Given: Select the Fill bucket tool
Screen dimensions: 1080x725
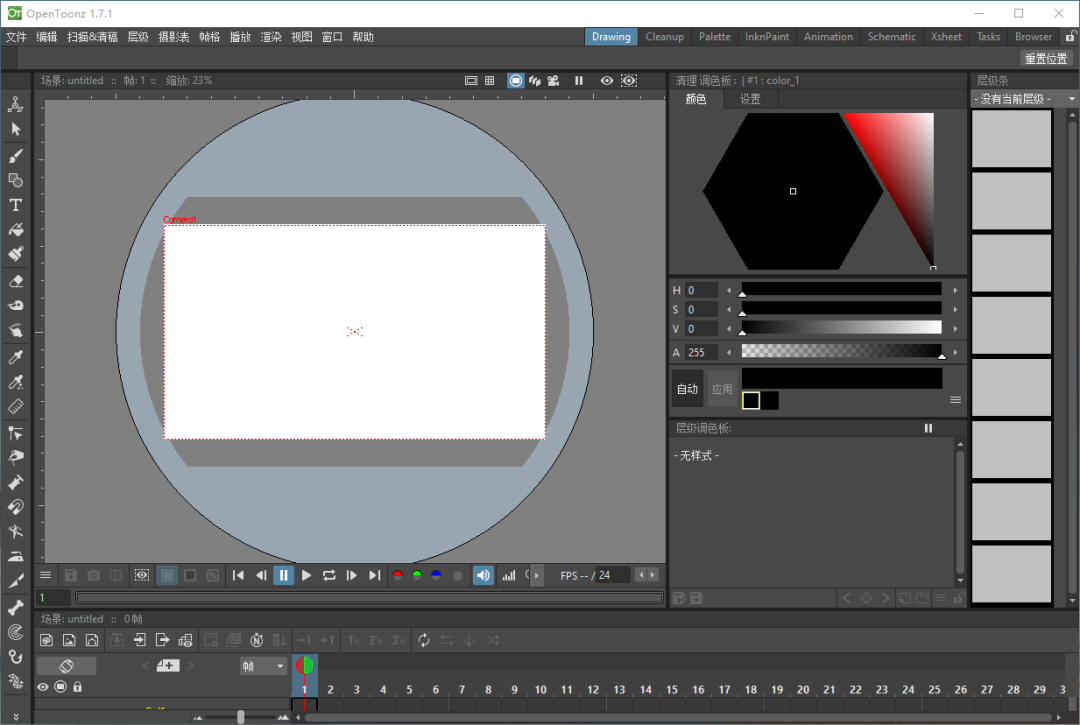Looking at the screenshot, I should pos(15,229).
